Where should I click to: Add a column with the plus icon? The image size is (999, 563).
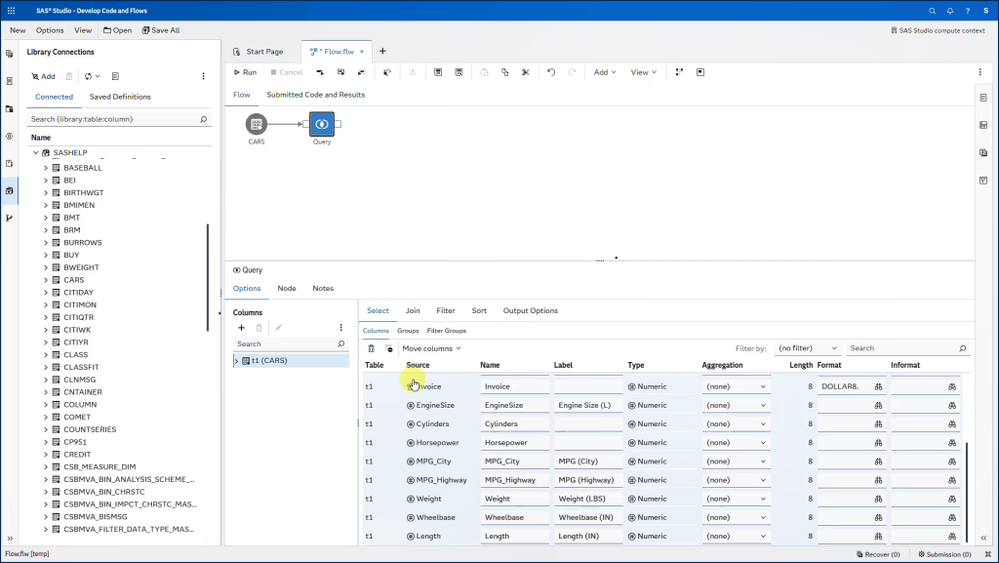pyautogui.click(x=241, y=328)
